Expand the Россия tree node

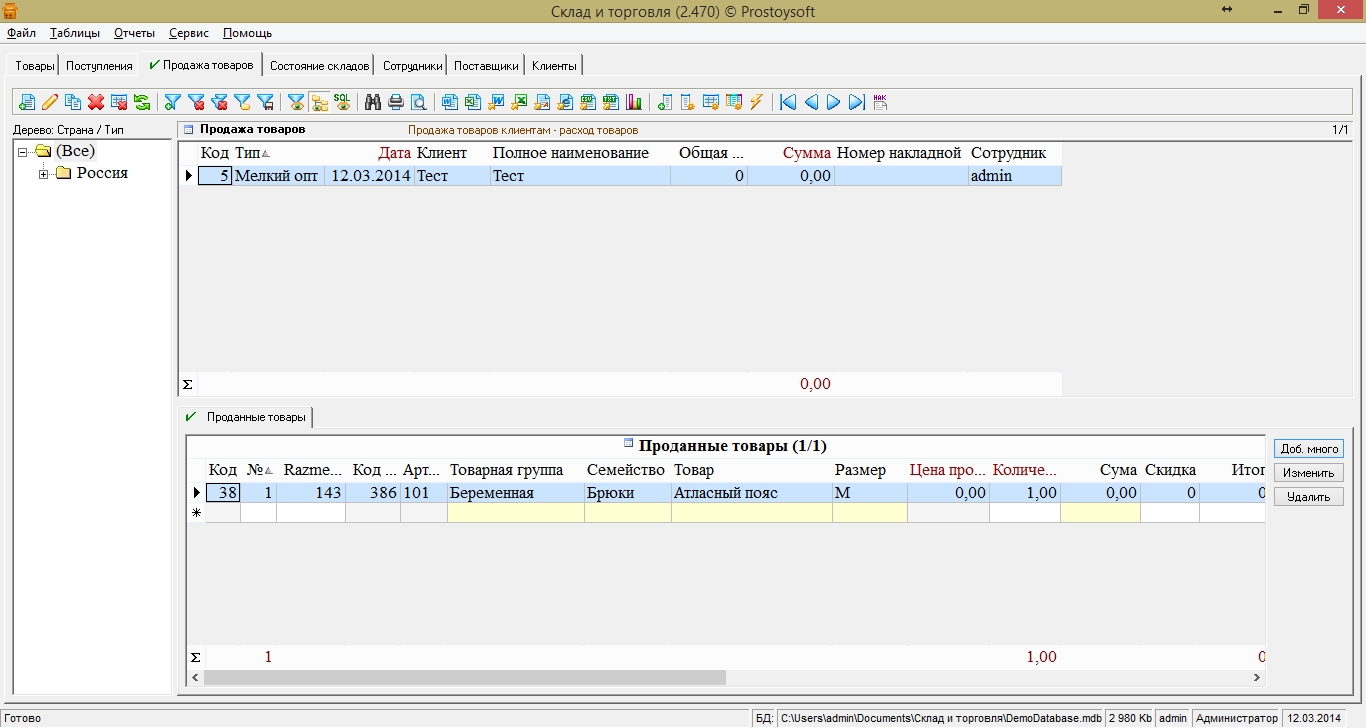pyautogui.click(x=43, y=174)
